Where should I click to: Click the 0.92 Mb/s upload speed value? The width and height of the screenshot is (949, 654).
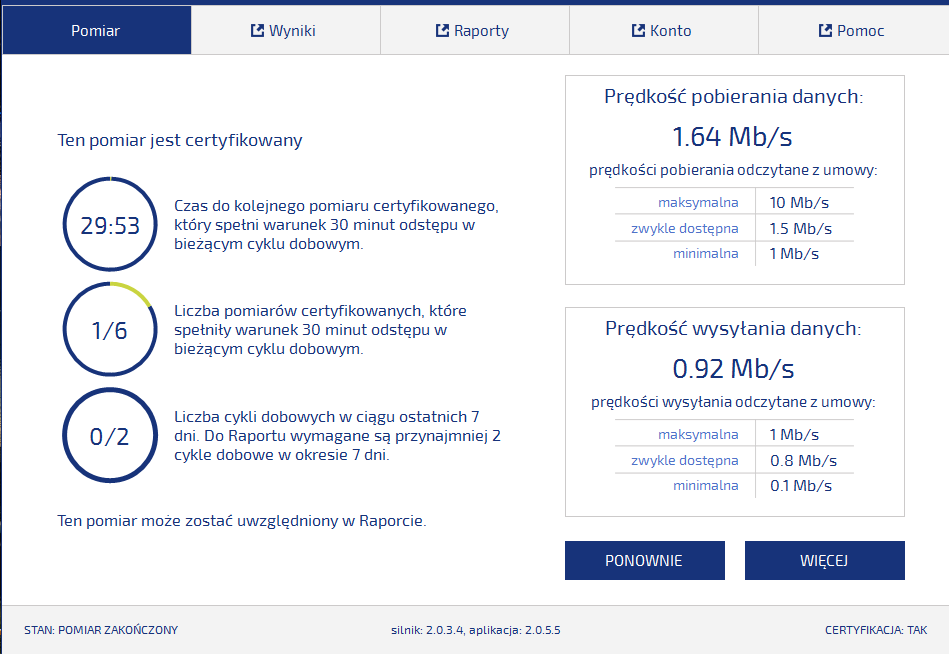pyautogui.click(x=733, y=368)
